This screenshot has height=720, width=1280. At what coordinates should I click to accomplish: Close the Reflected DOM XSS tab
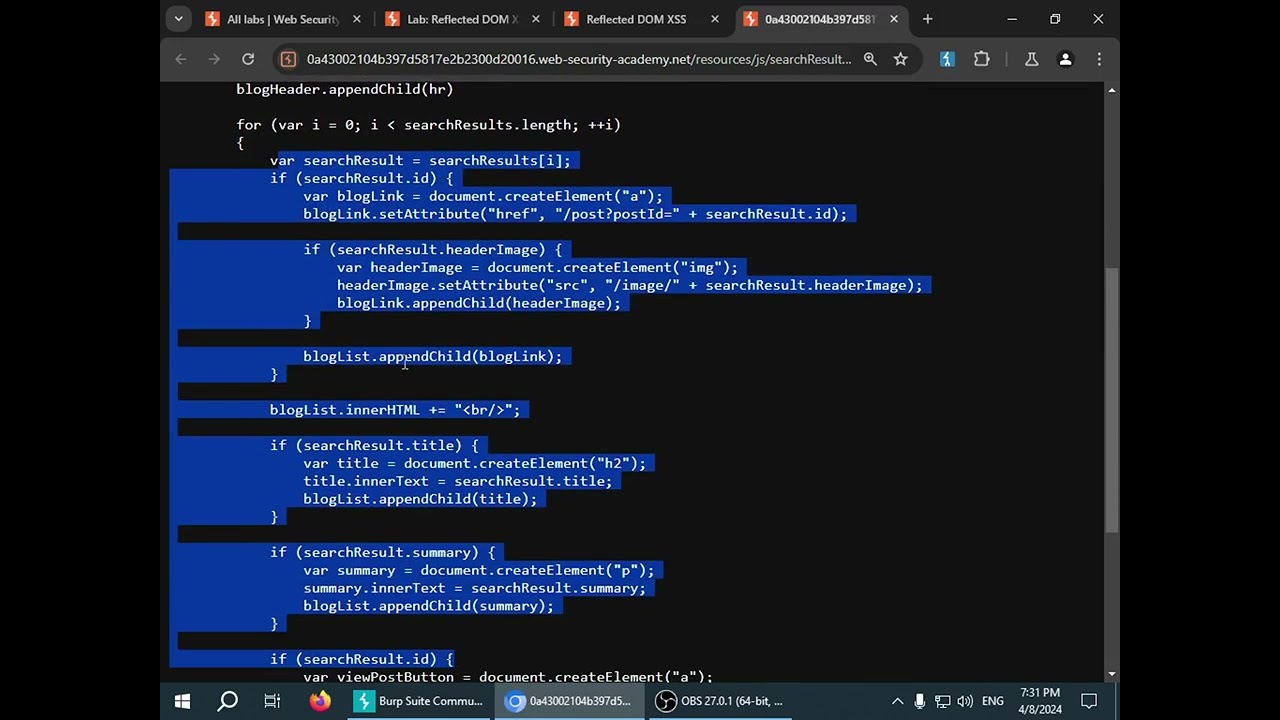pyautogui.click(x=714, y=19)
